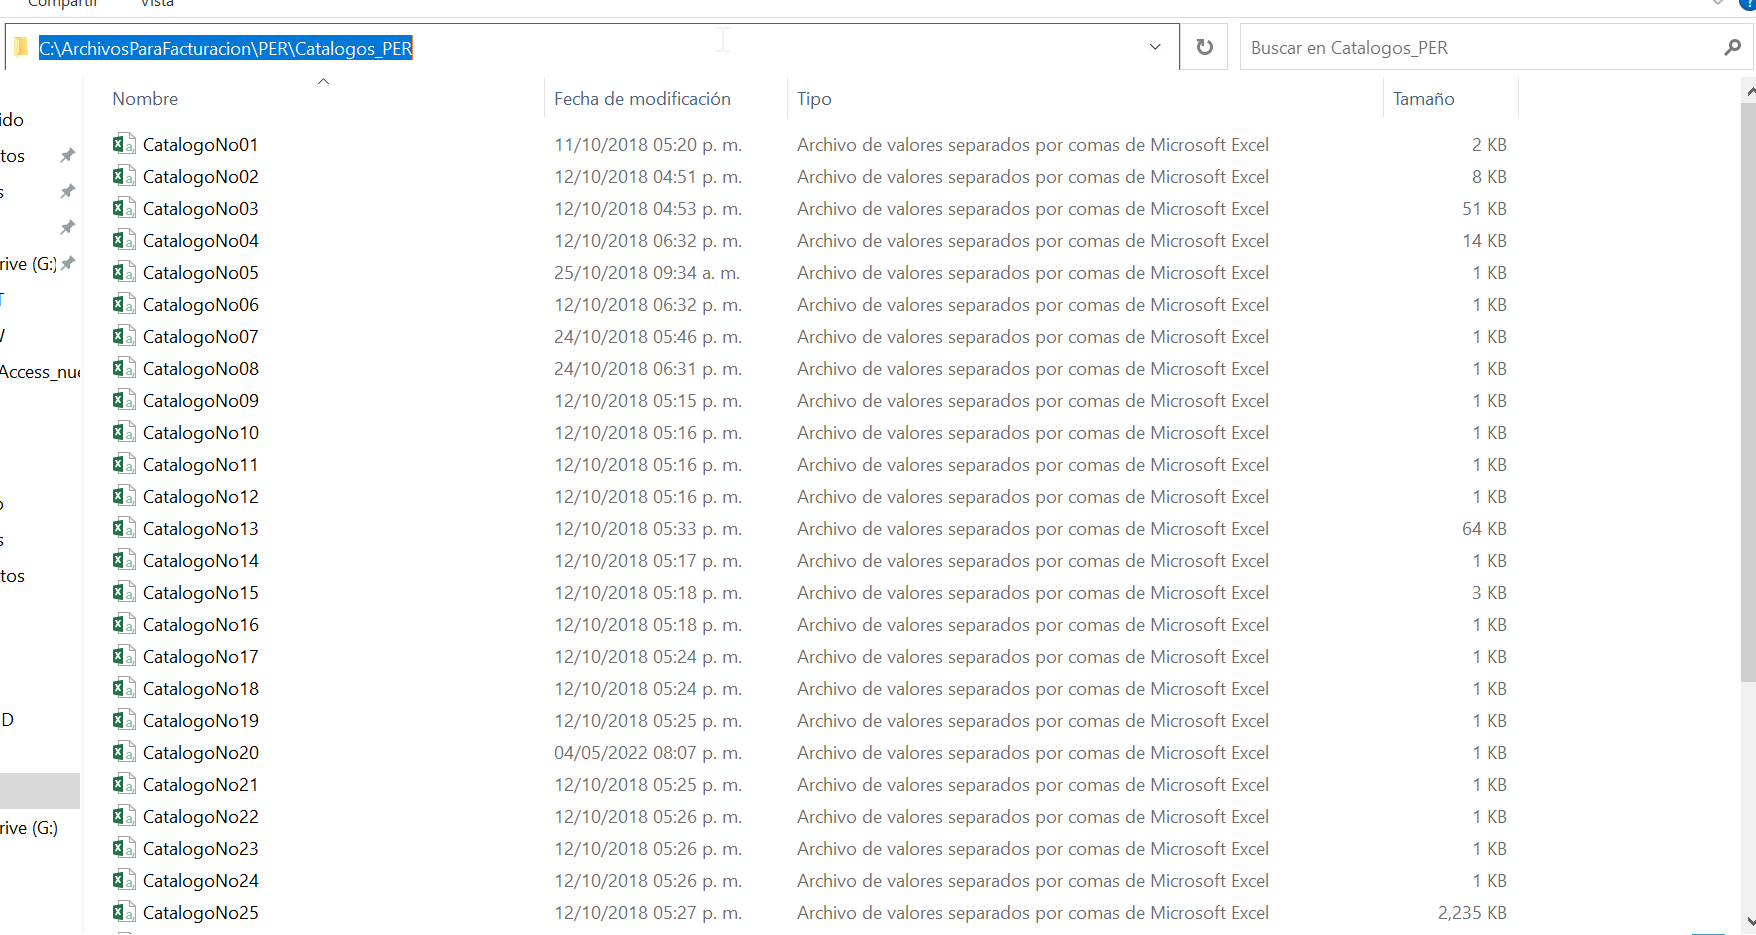Click date 12/10/2018 05:27 p. m.
The image size is (1756, 935).
click(x=648, y=912)
